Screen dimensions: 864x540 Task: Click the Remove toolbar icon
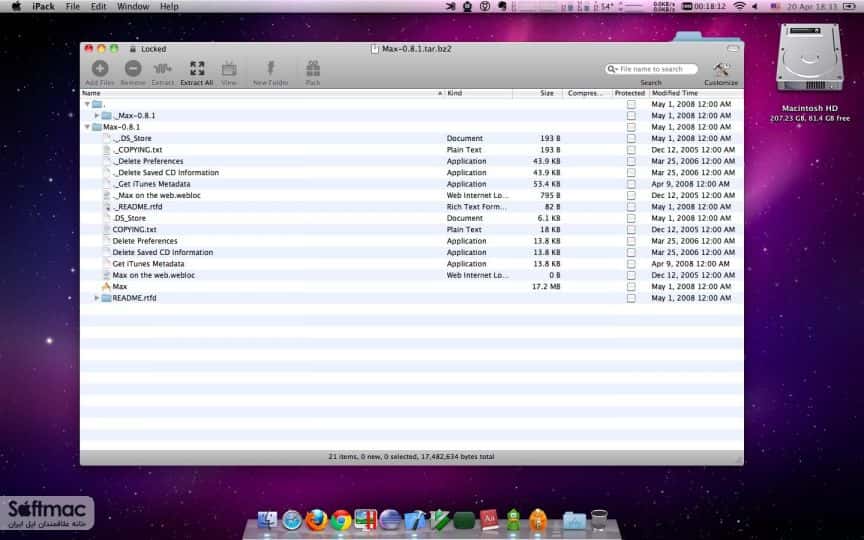133,69
